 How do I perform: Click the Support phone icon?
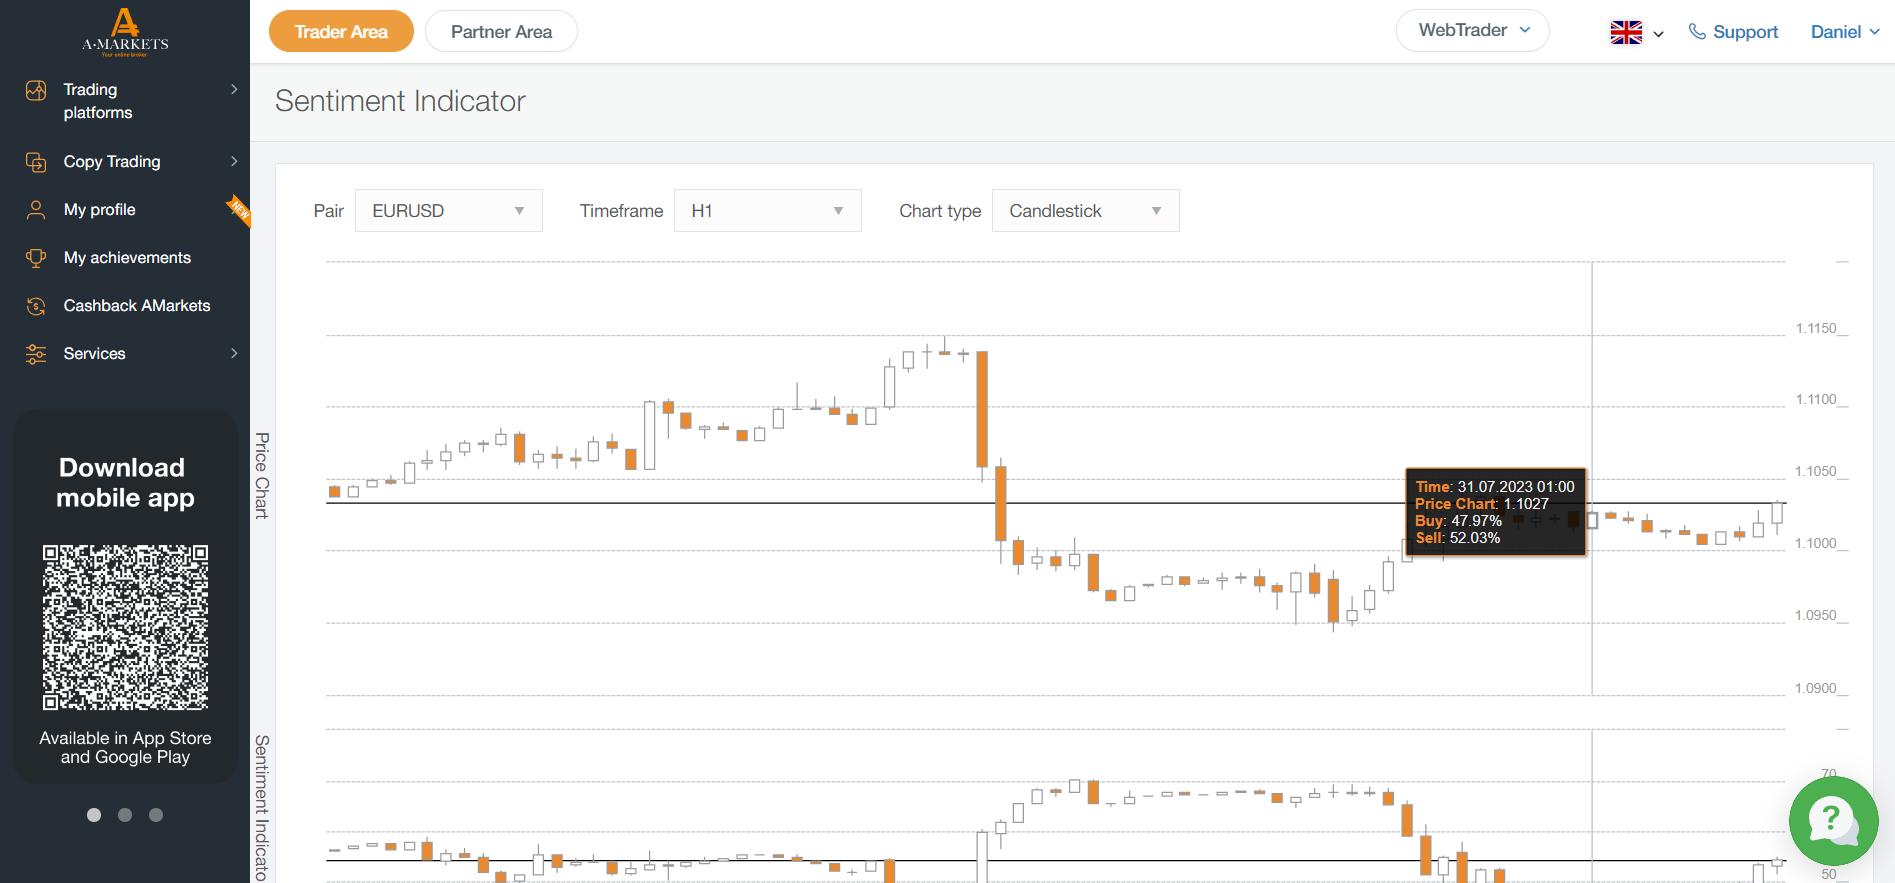(1697, 32)
